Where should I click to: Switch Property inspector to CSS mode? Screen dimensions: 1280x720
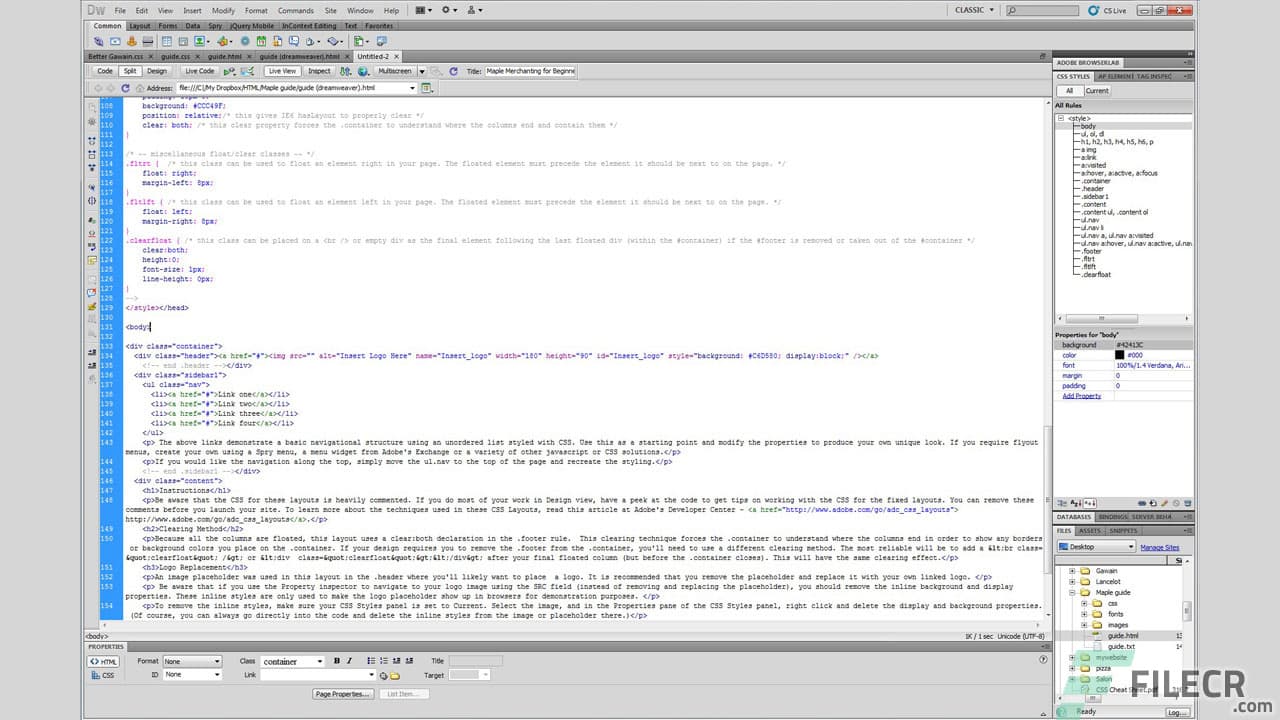pyautogui.click(x=103, y=675)
